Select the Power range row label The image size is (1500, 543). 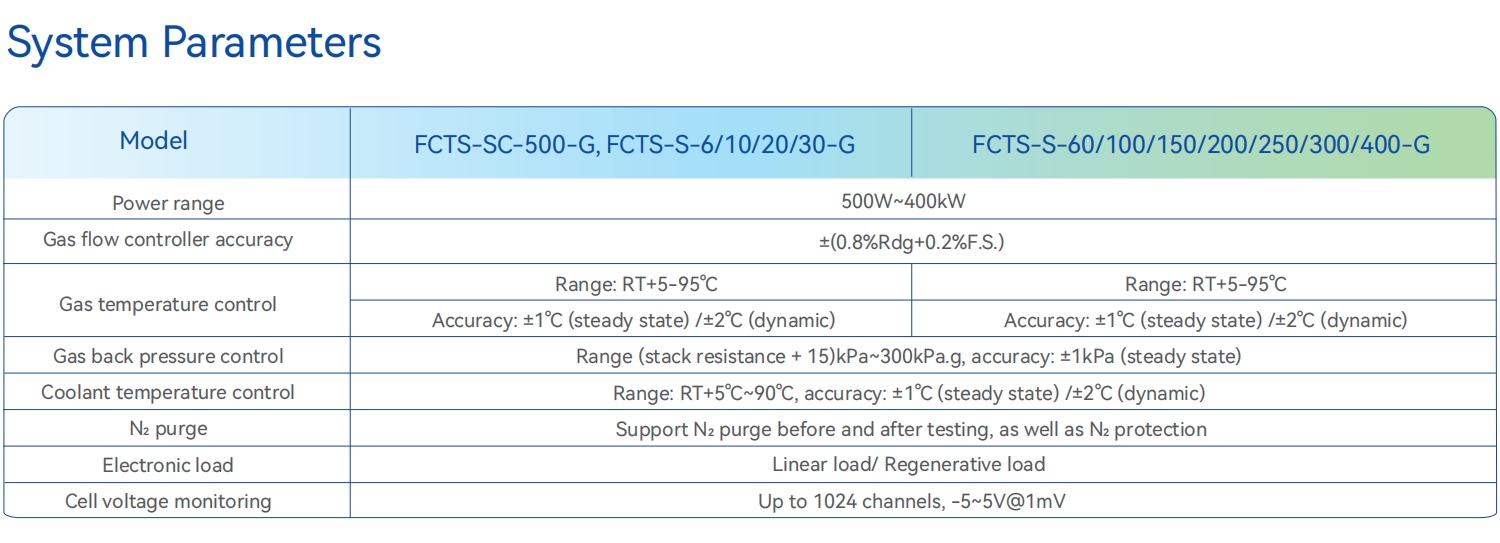pos(168,203)
